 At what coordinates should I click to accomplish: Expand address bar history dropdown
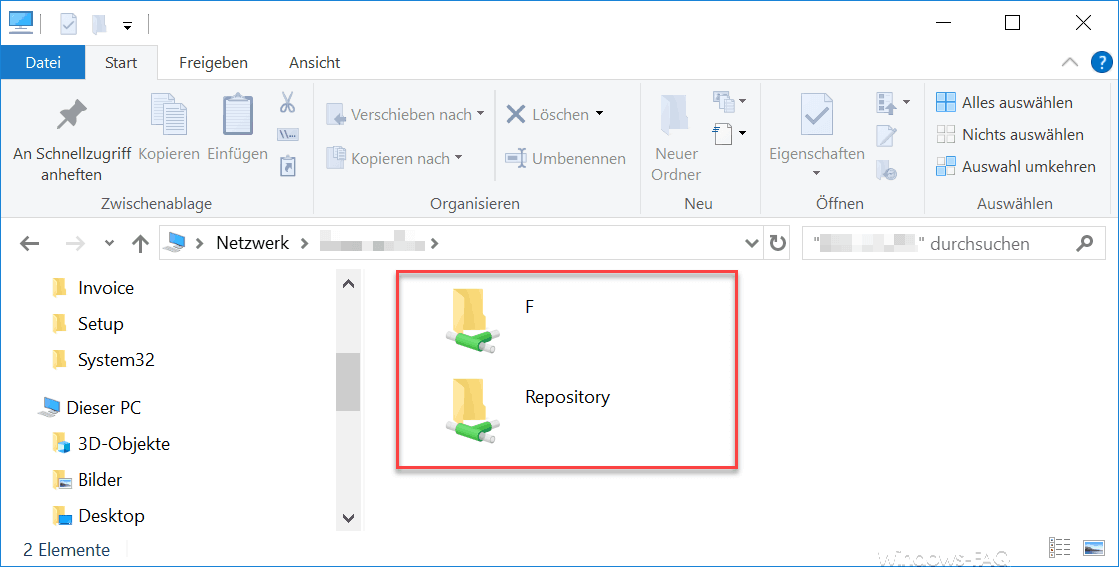[x=752, y=243]
